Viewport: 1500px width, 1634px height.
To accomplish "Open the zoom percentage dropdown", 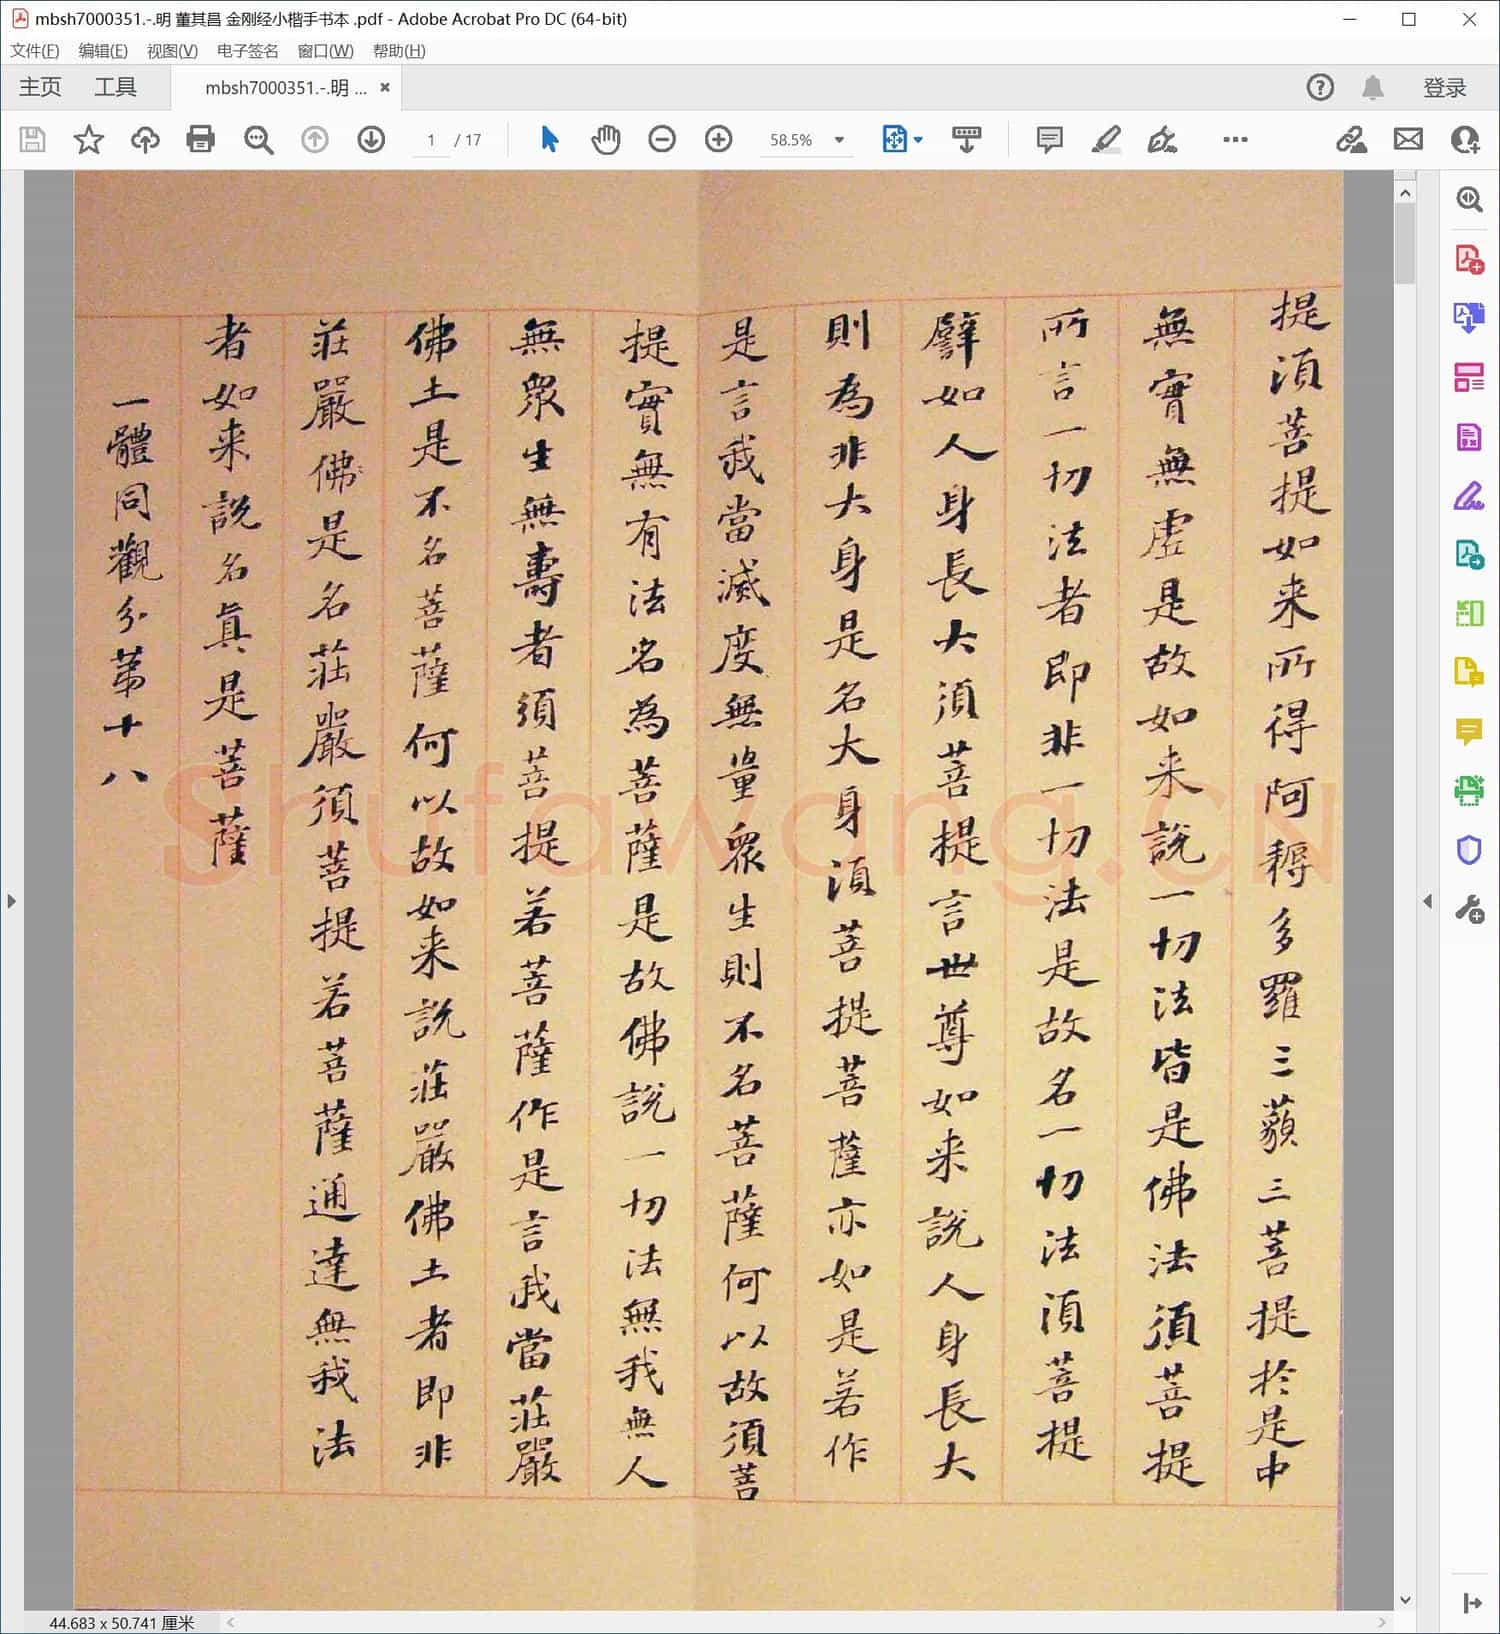I will (839, 140).
